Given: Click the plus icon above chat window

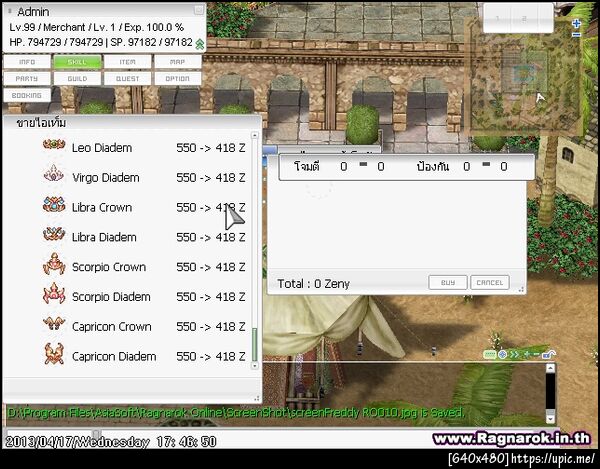Looking at the screenshot, I should point(527,355).
